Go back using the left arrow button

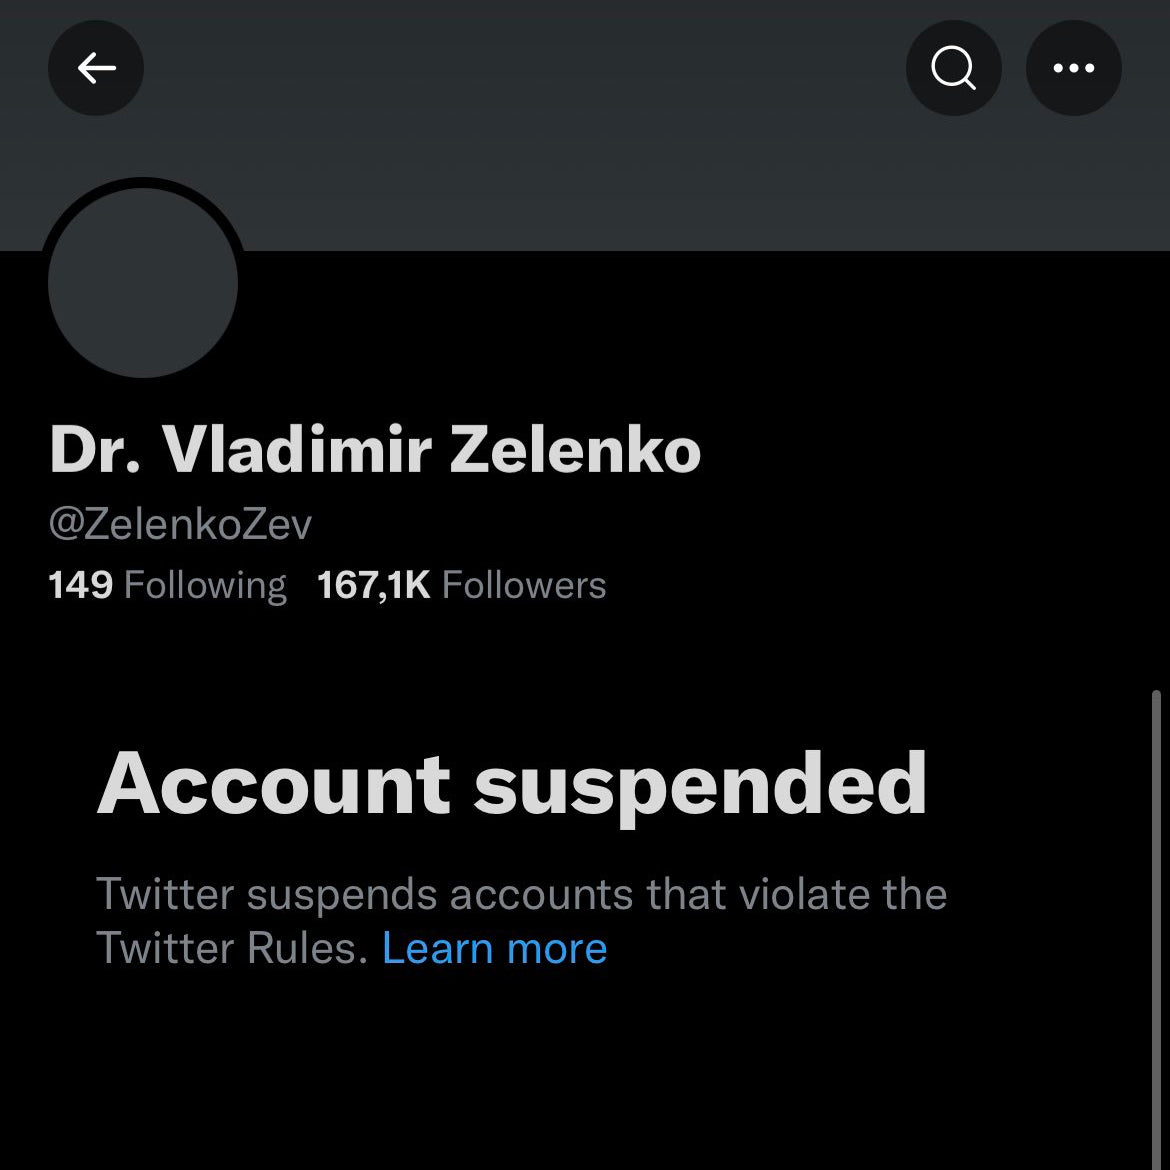96,68
